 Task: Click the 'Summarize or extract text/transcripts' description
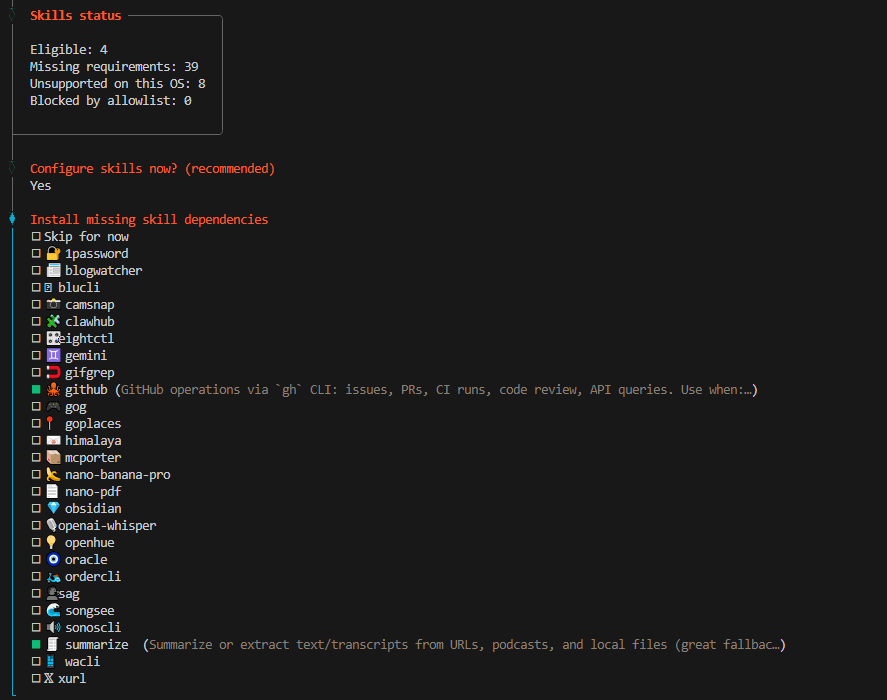pos(464,645)
